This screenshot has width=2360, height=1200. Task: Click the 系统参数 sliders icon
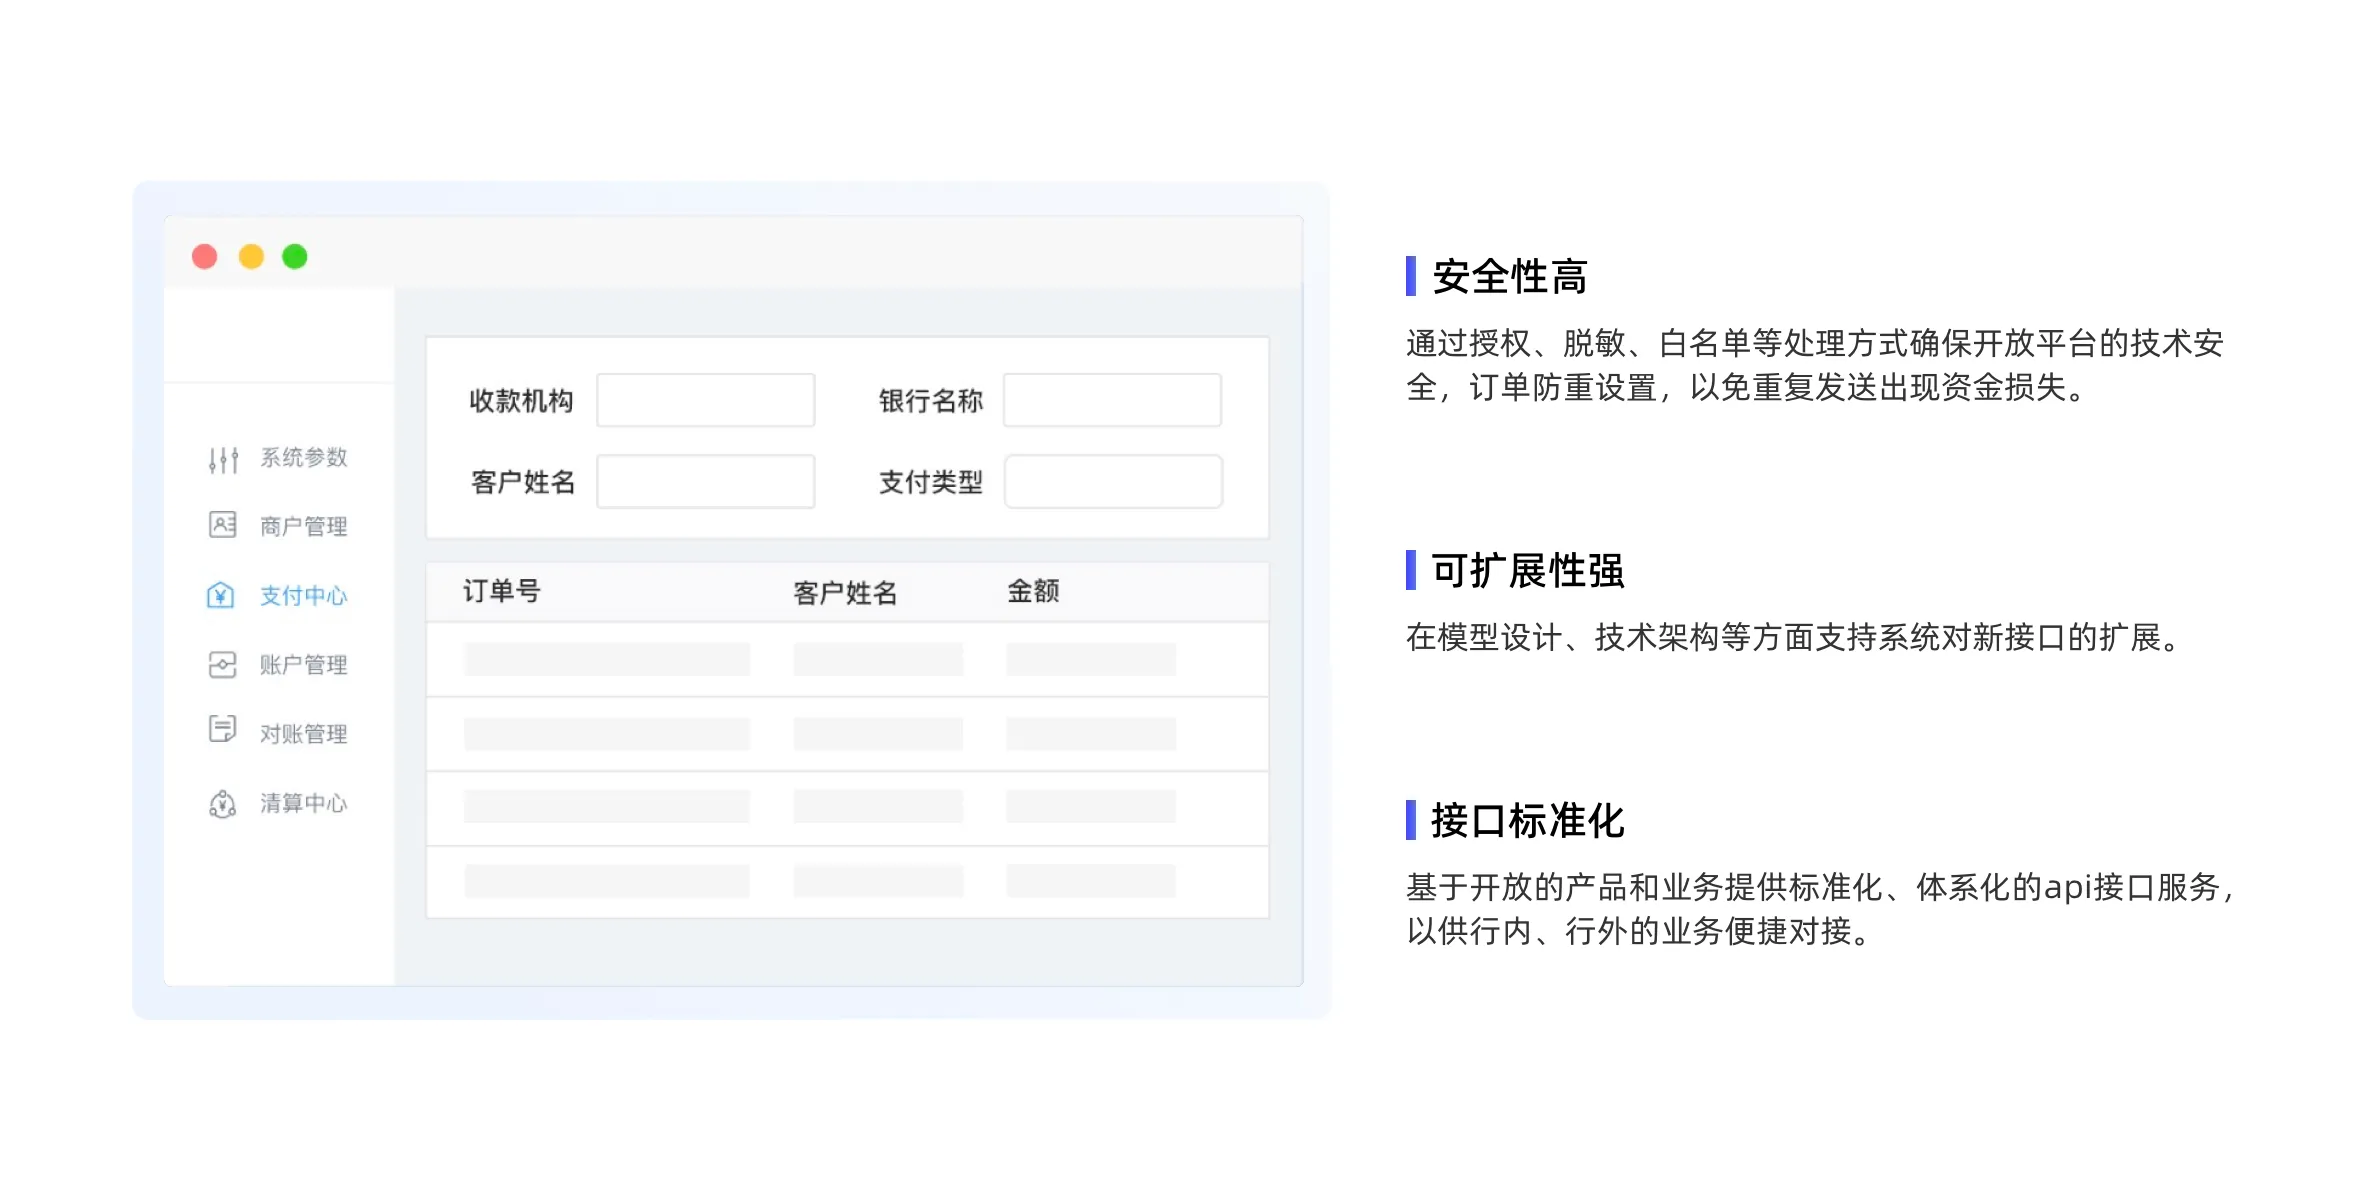click(x=223, y=459)
